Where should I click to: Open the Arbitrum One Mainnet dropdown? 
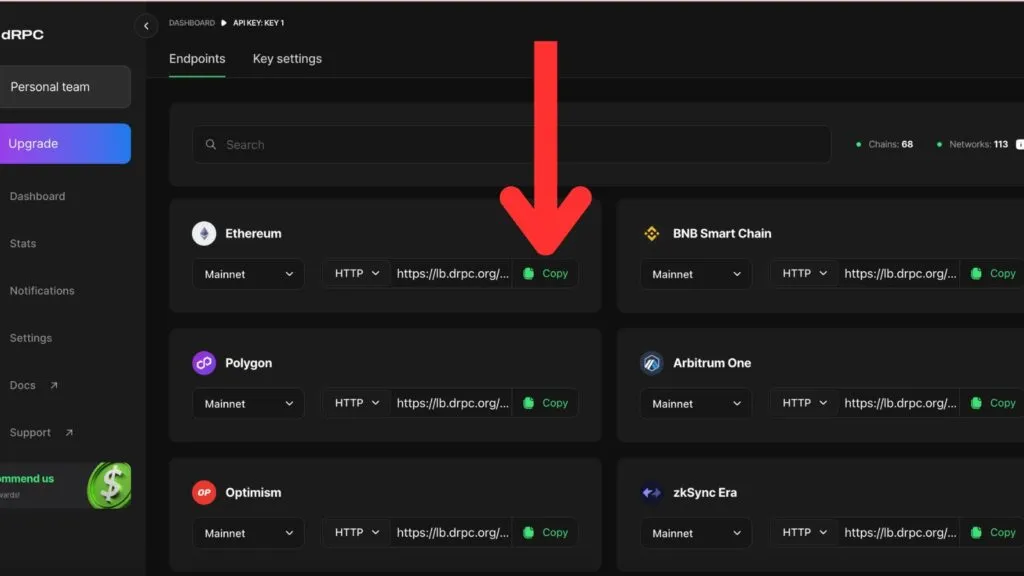pyautogui.click(x=696, y=404)
